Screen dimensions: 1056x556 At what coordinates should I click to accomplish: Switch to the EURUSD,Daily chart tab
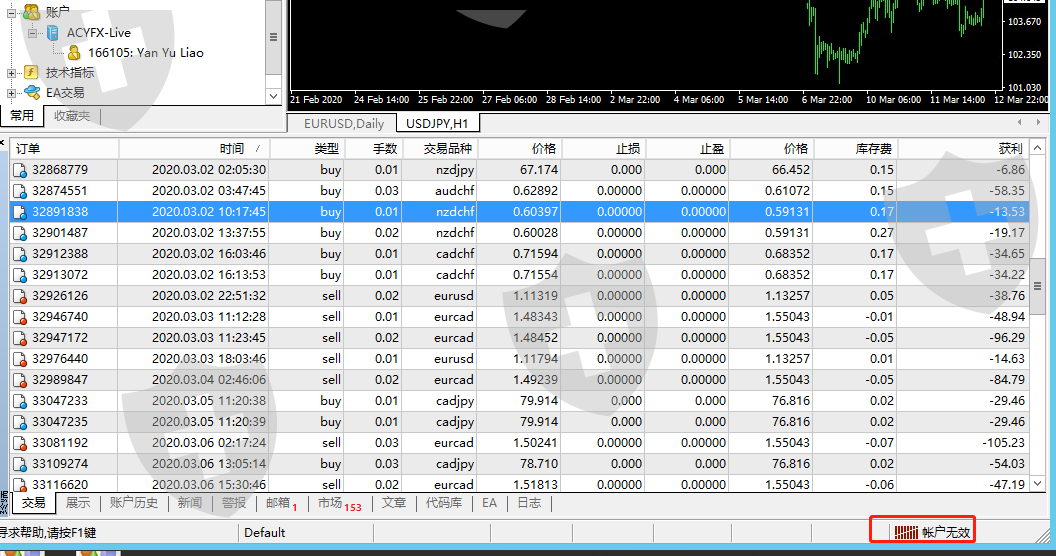343,124
